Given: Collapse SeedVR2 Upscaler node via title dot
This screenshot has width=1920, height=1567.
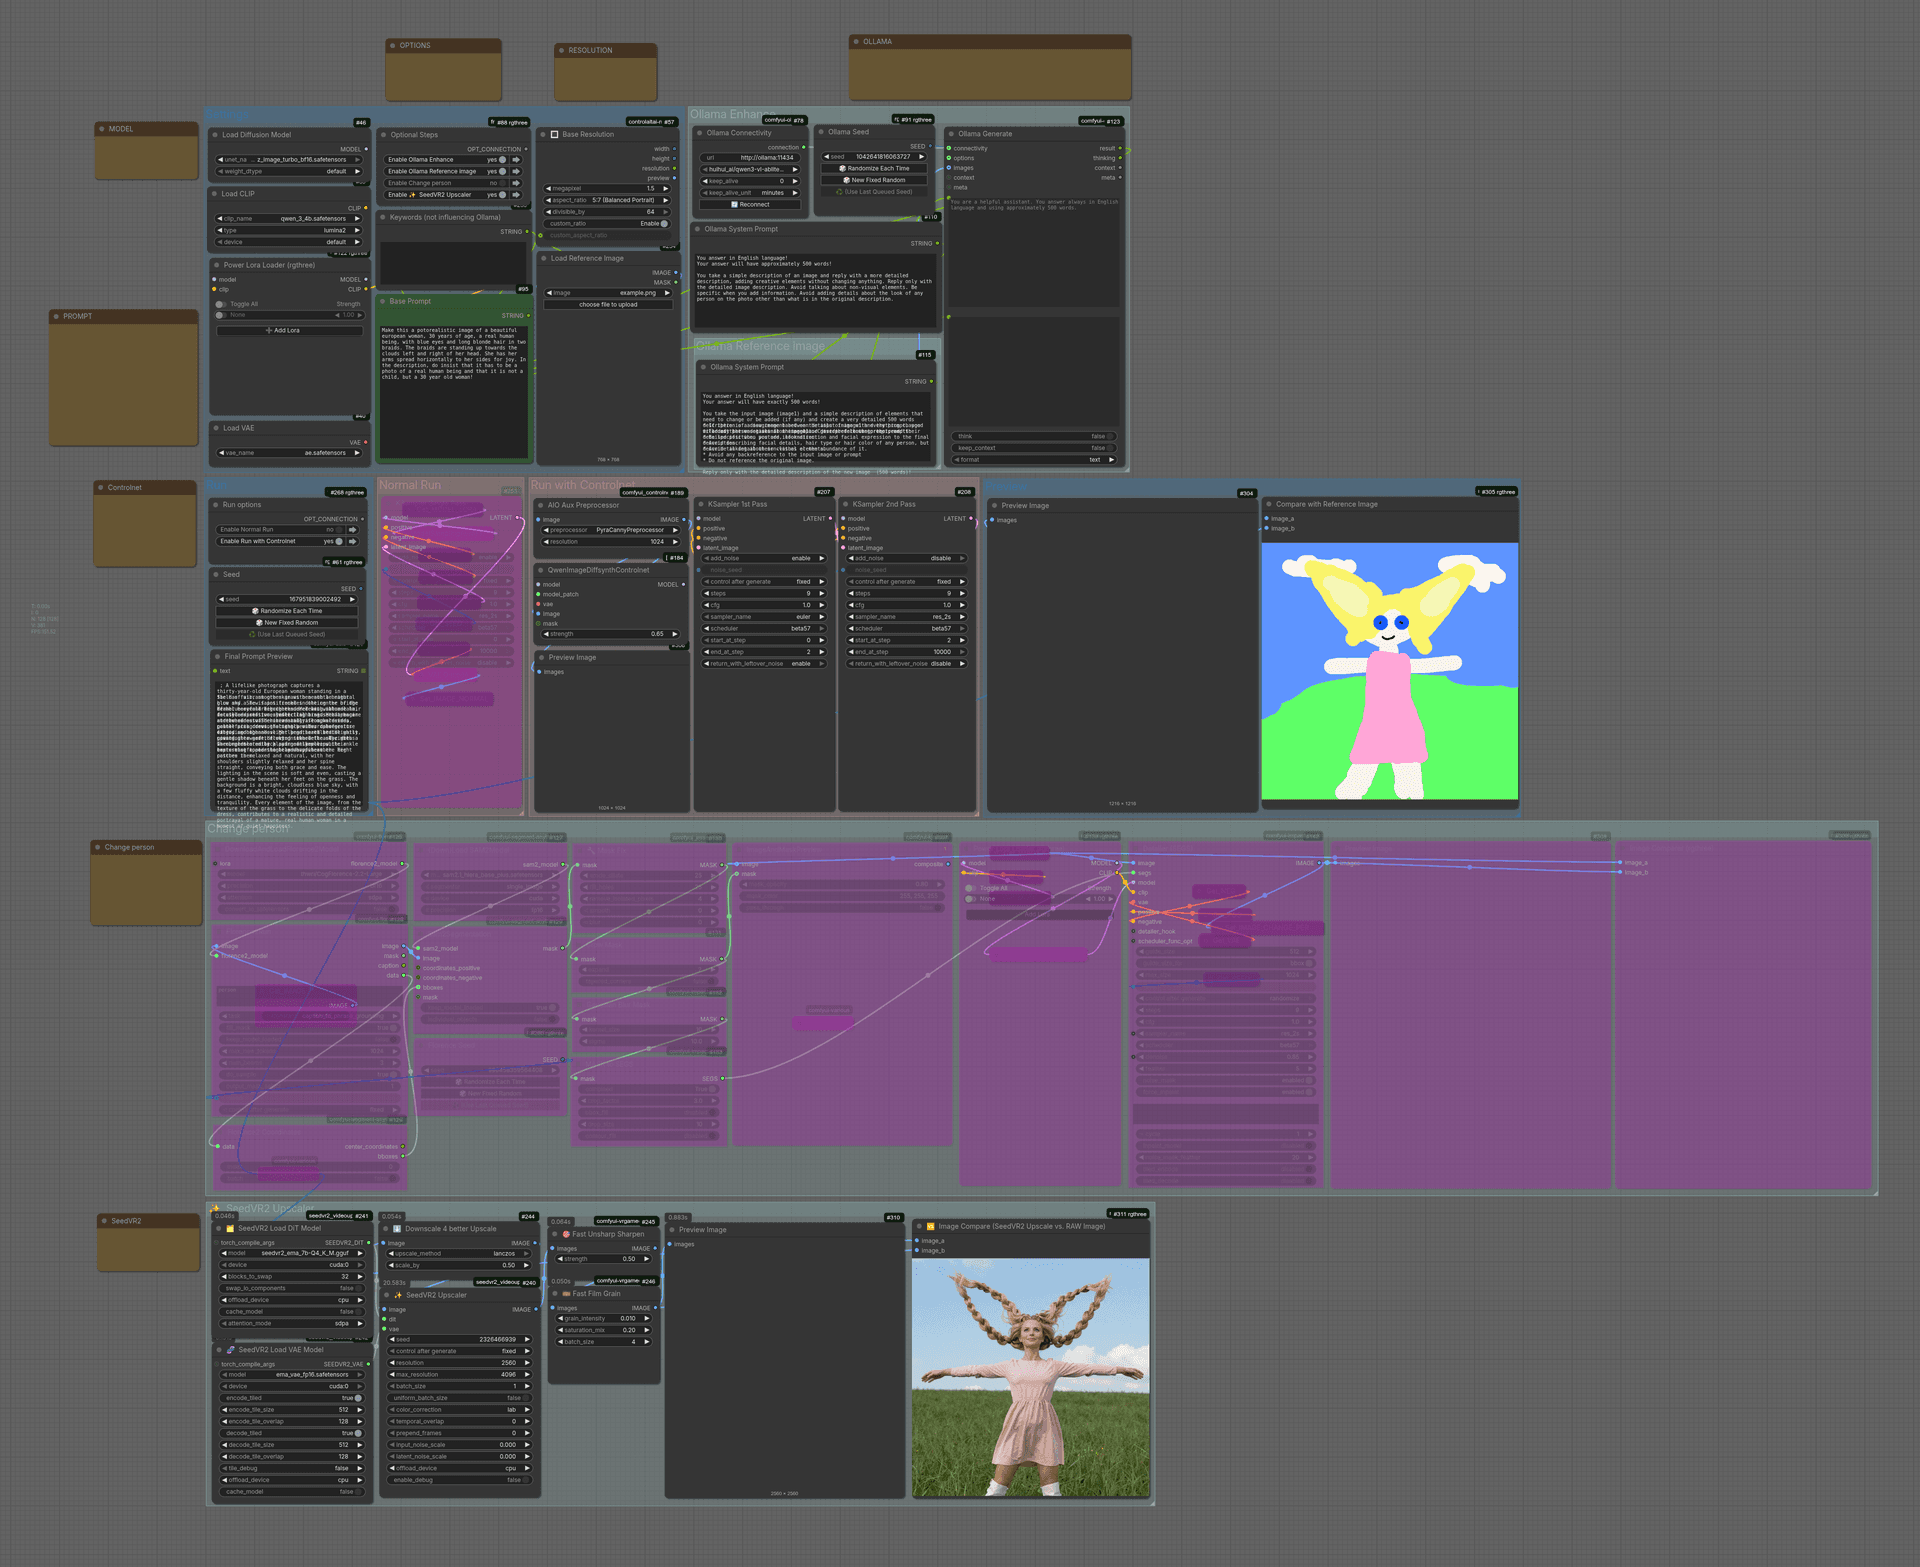Looking at the screenshot, I should [x=388, y=1295].
